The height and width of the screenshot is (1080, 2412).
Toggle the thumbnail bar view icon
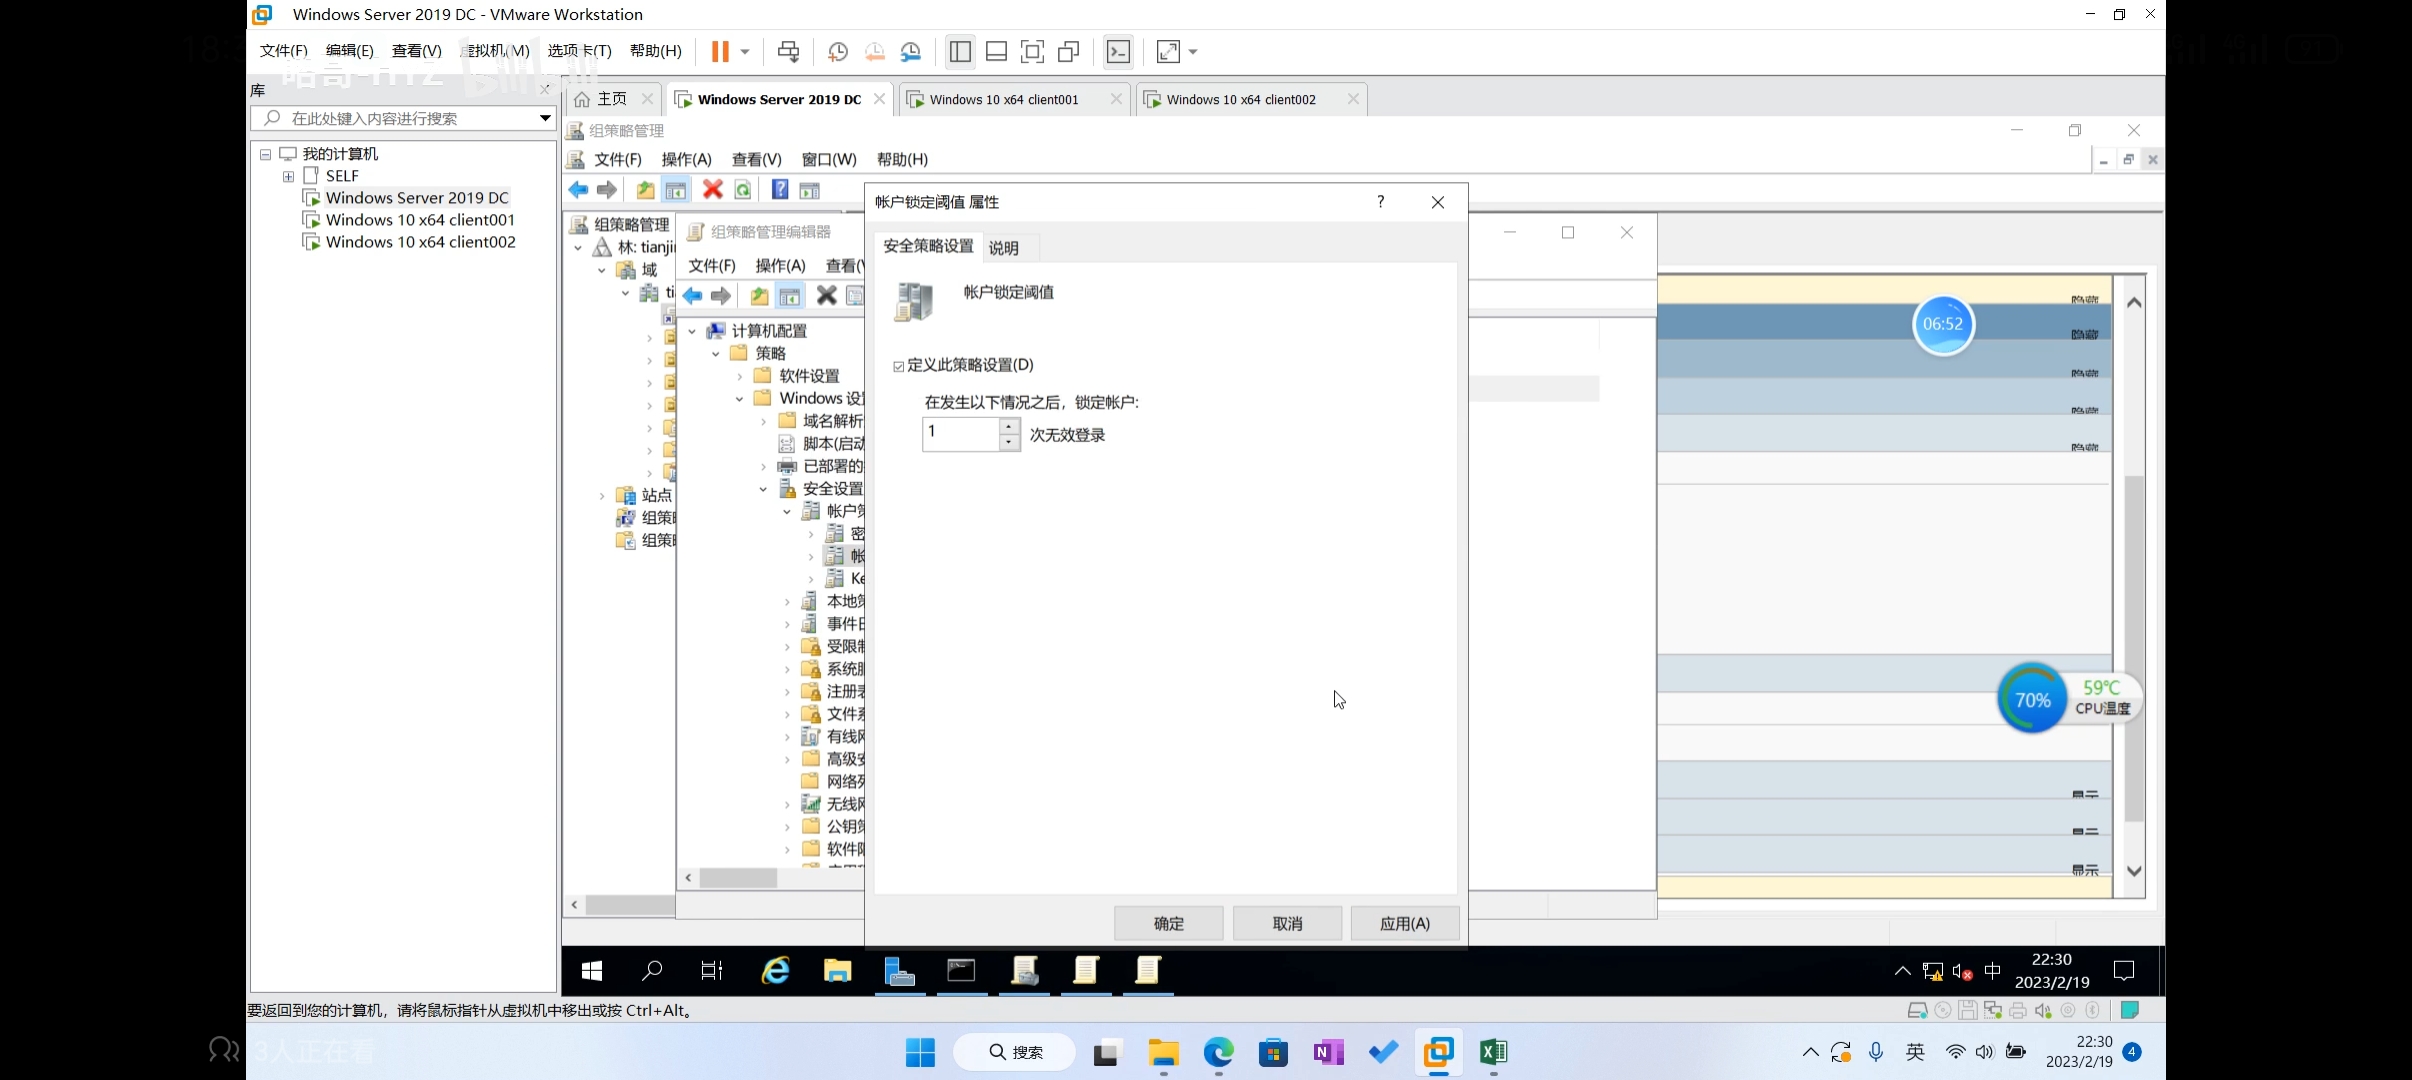point(996,52)
